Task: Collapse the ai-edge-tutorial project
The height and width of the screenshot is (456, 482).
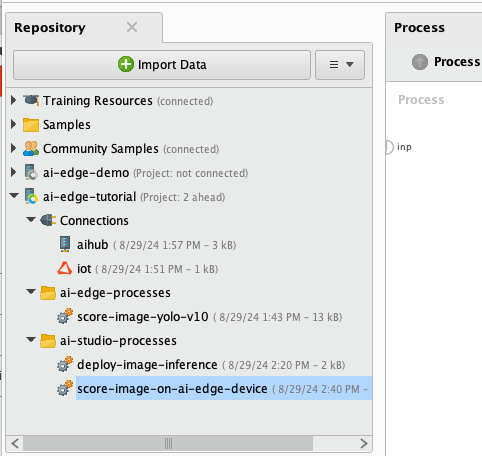Action: pos(14,196)
